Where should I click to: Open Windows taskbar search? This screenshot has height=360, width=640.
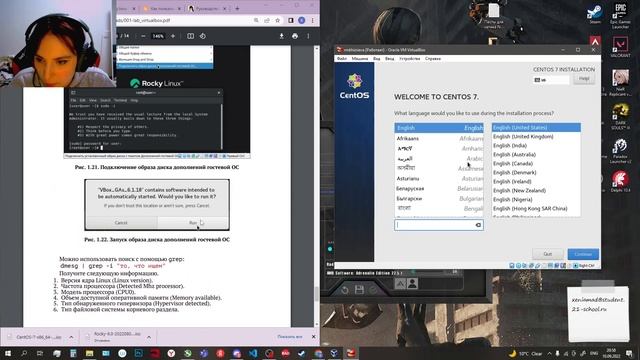coord(24,353)
